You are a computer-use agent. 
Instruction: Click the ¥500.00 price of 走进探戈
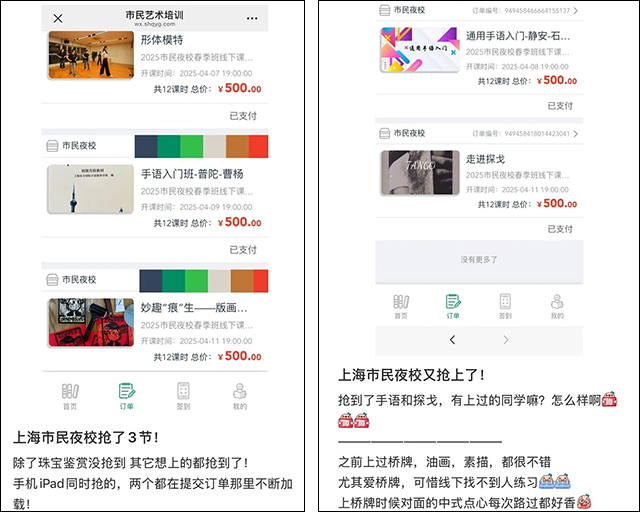[557, 203]
